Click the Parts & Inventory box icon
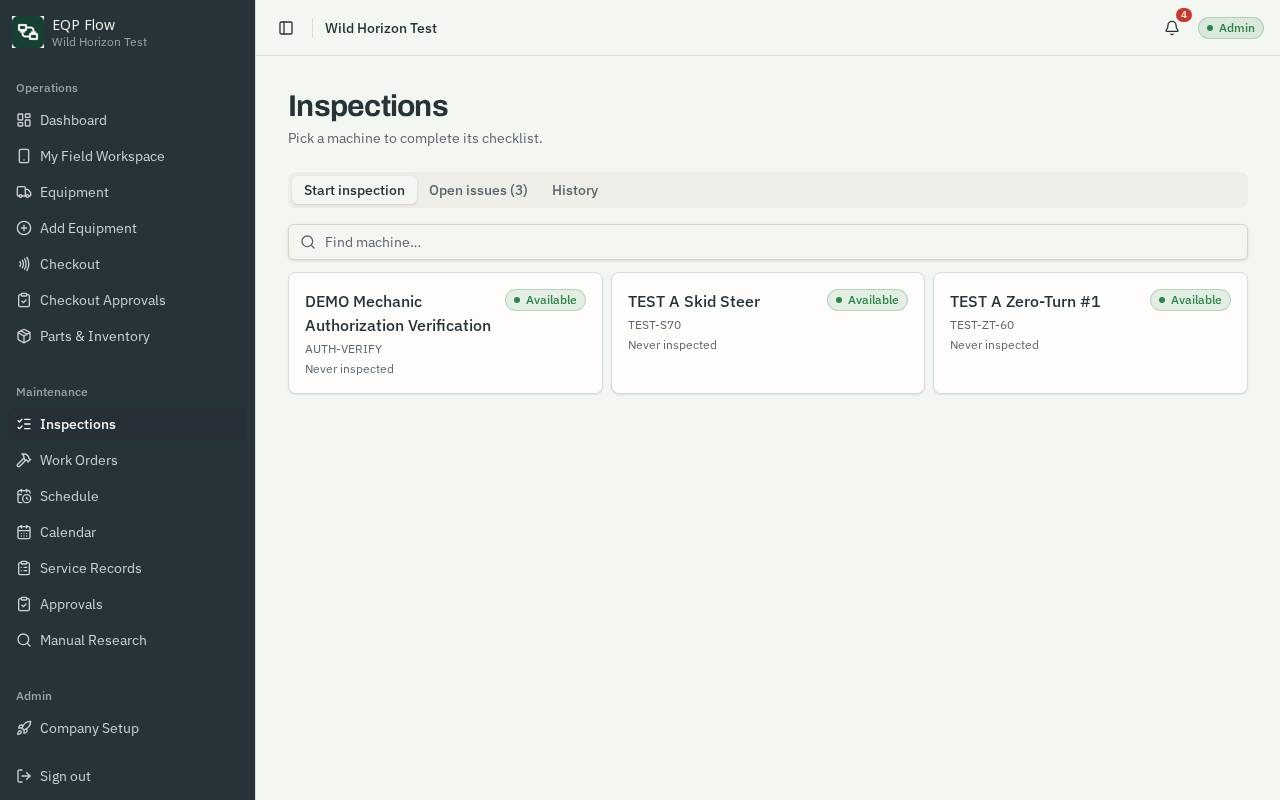This screenshot has width=1280, height=800. (x=24, y=336)
